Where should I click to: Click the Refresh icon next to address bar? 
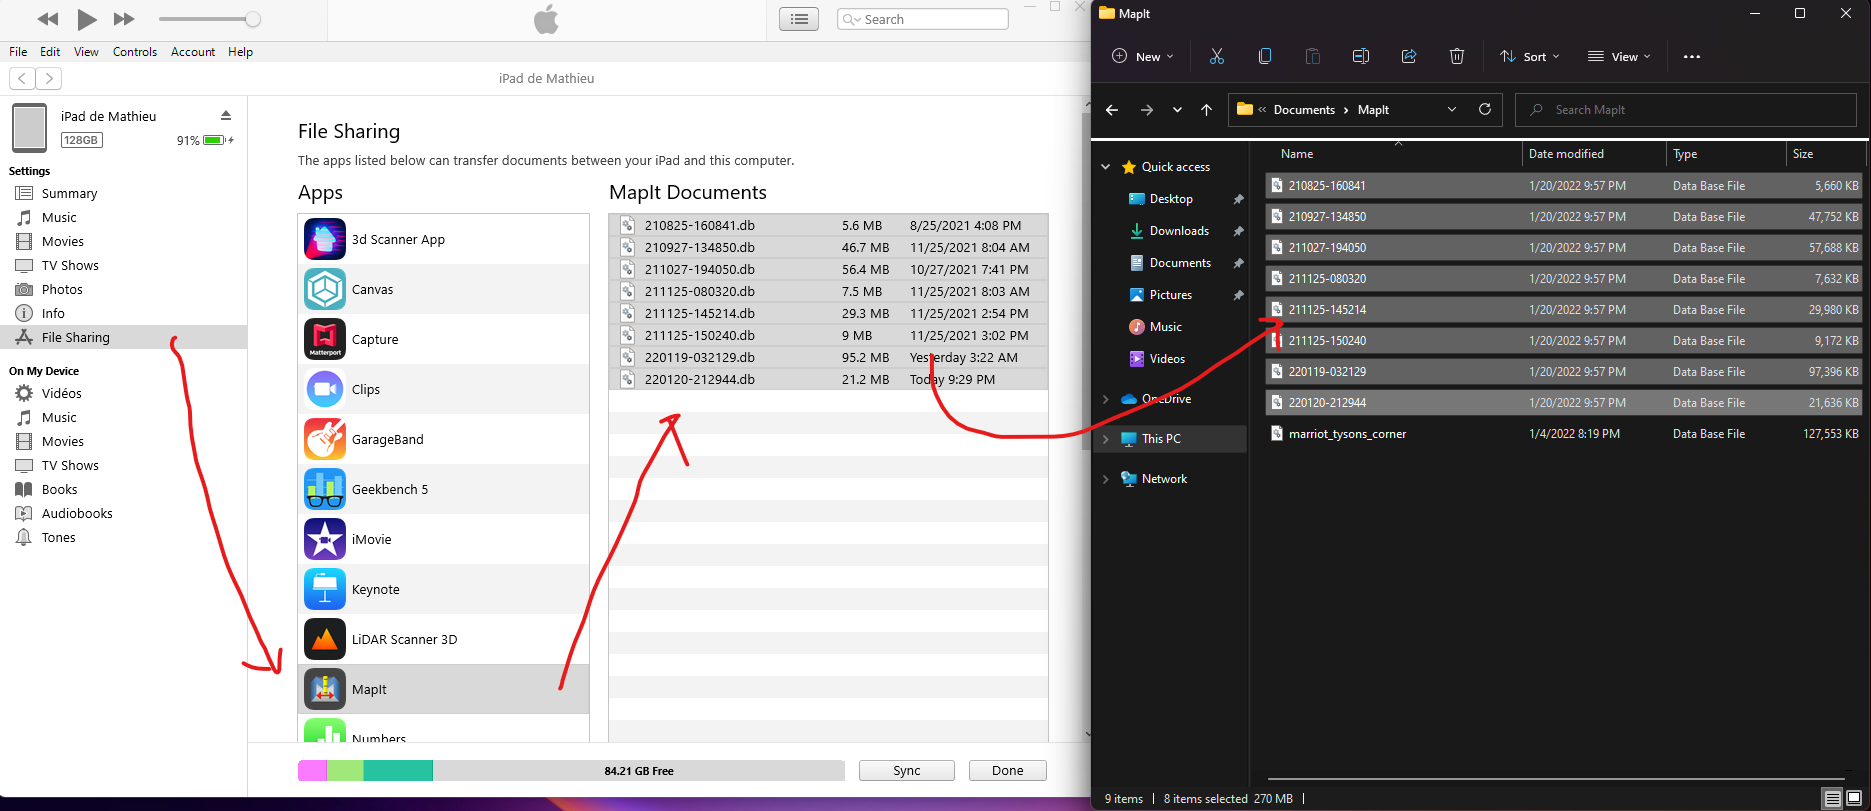coord(1484,110)
